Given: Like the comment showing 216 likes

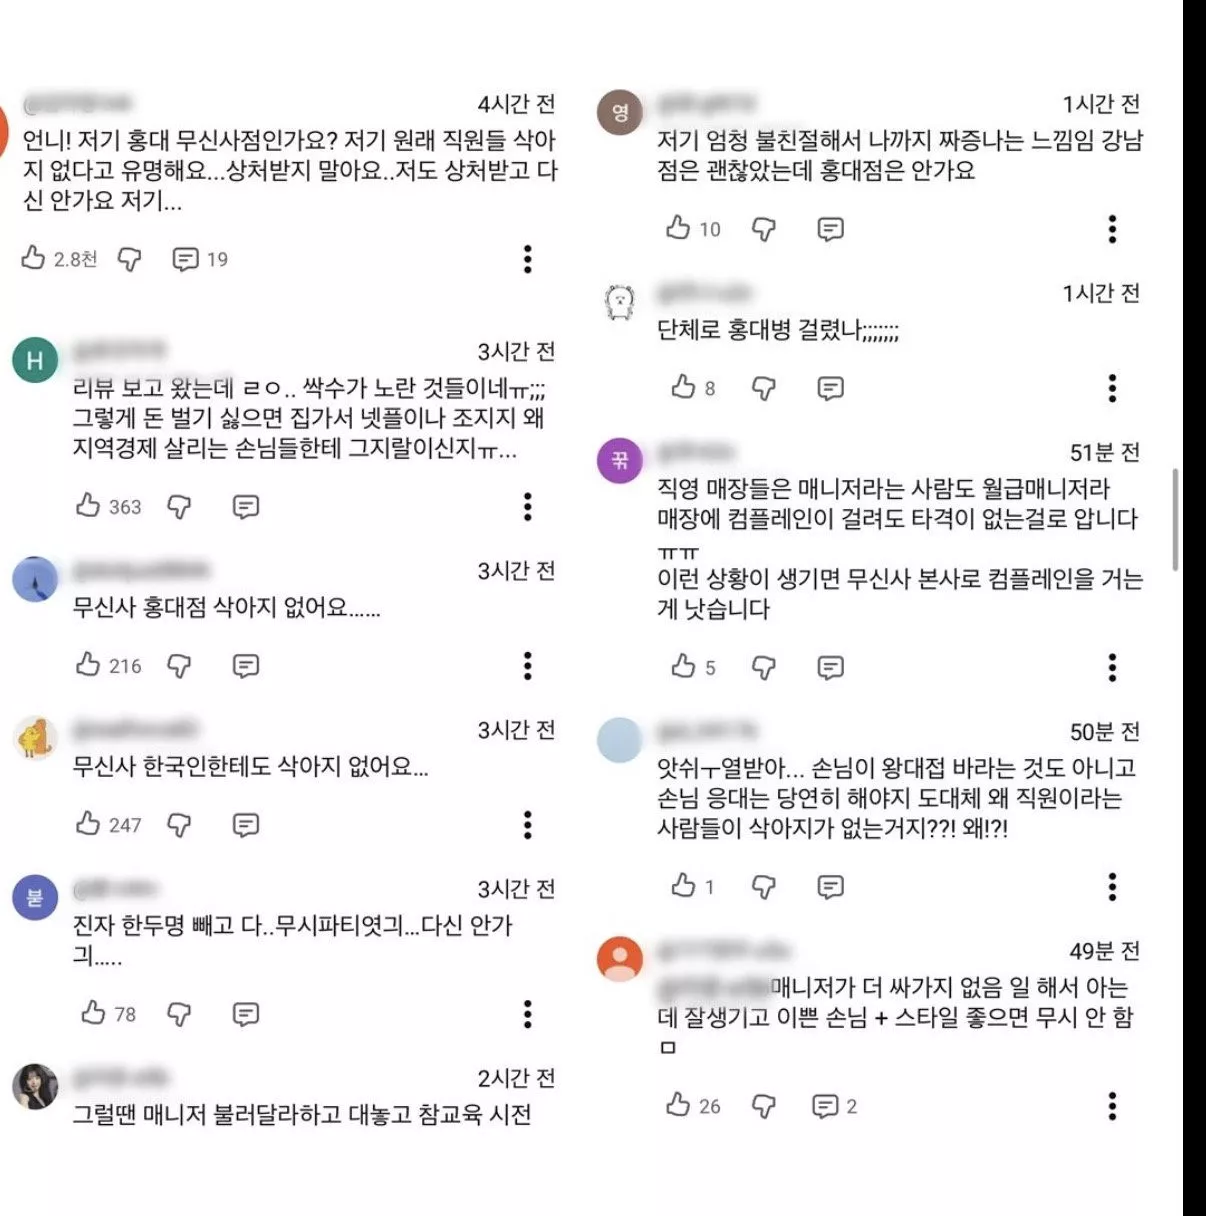Looking at the screenshot, I should (88, 665).
